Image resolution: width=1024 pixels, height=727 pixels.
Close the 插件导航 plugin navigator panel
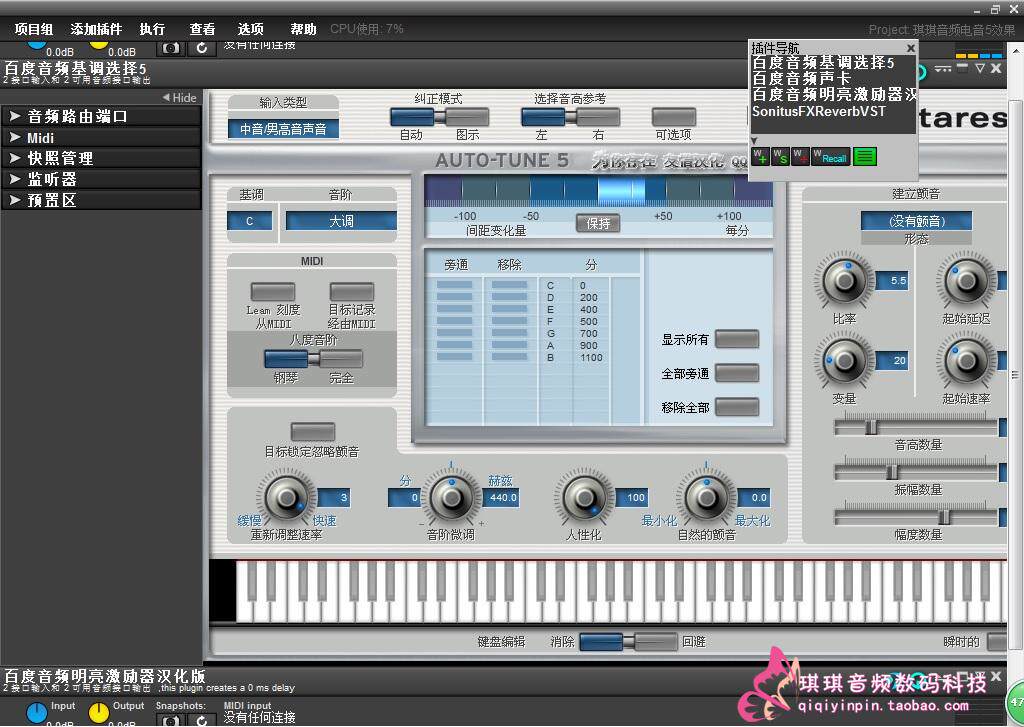(910, 48)
